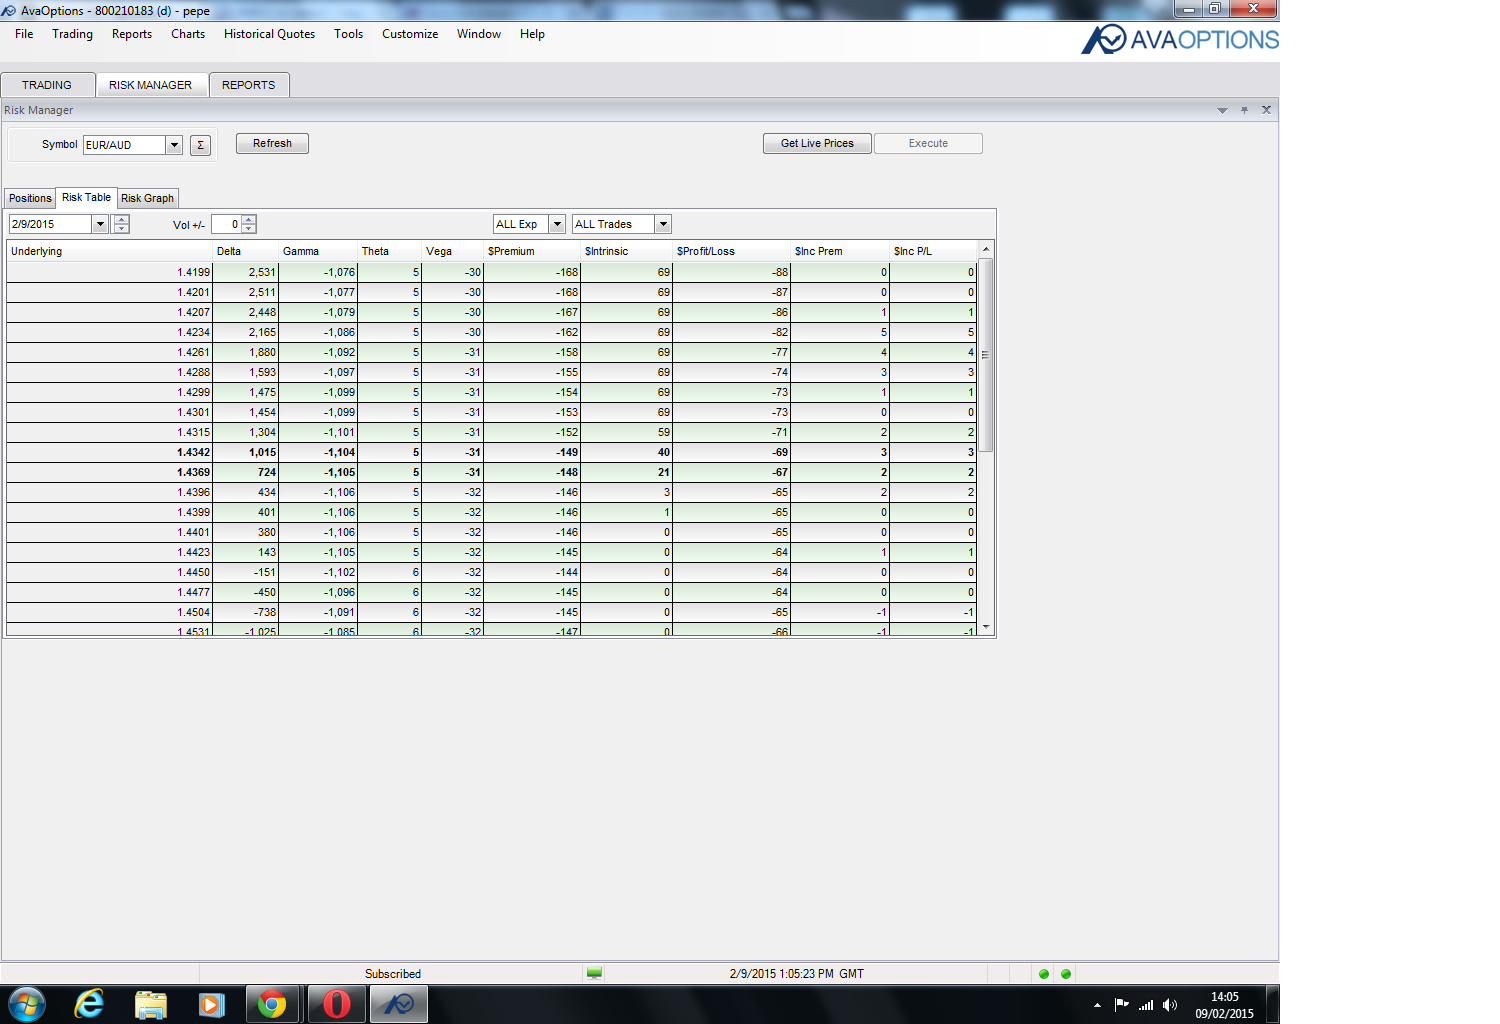This screenshot has height=1024, width=1500.
Task: Click the risk table scrollbar down arrow
Action: point(986,627)
